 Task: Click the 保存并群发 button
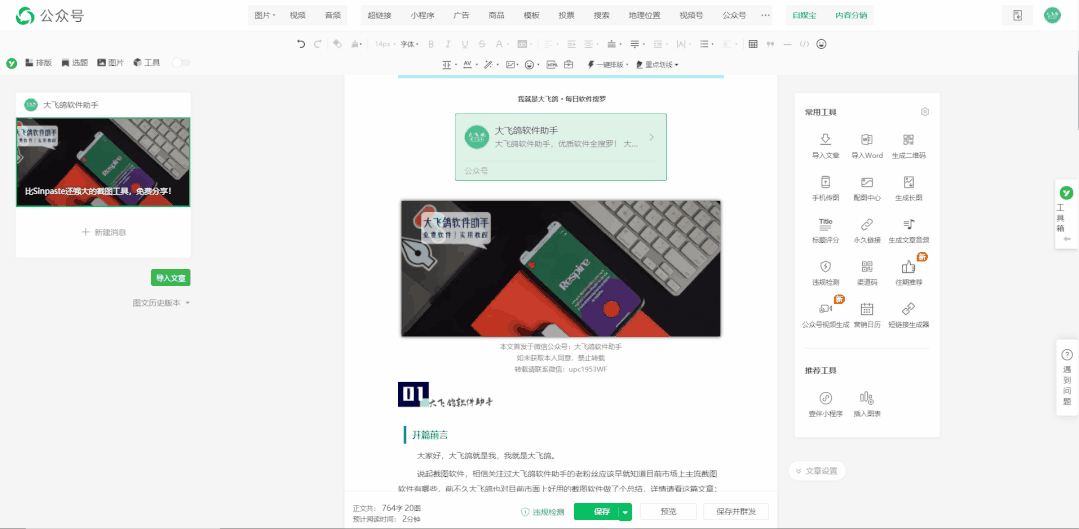[736, 512]
